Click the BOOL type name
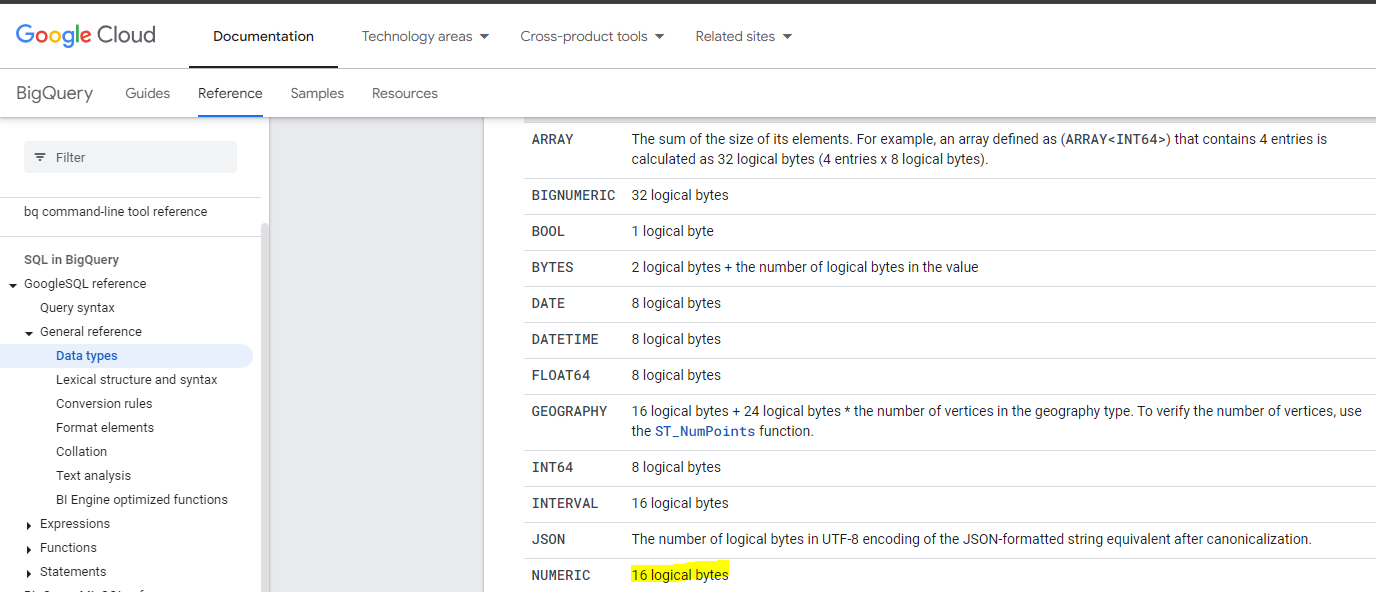 (x=548, y=231)
